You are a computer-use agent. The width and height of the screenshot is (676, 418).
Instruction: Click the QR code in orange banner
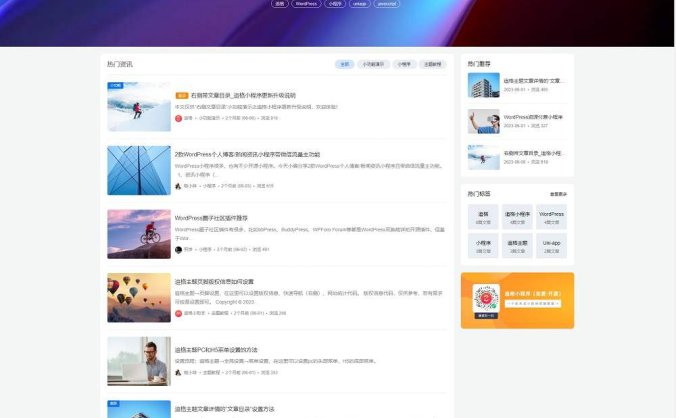point(486,300)
